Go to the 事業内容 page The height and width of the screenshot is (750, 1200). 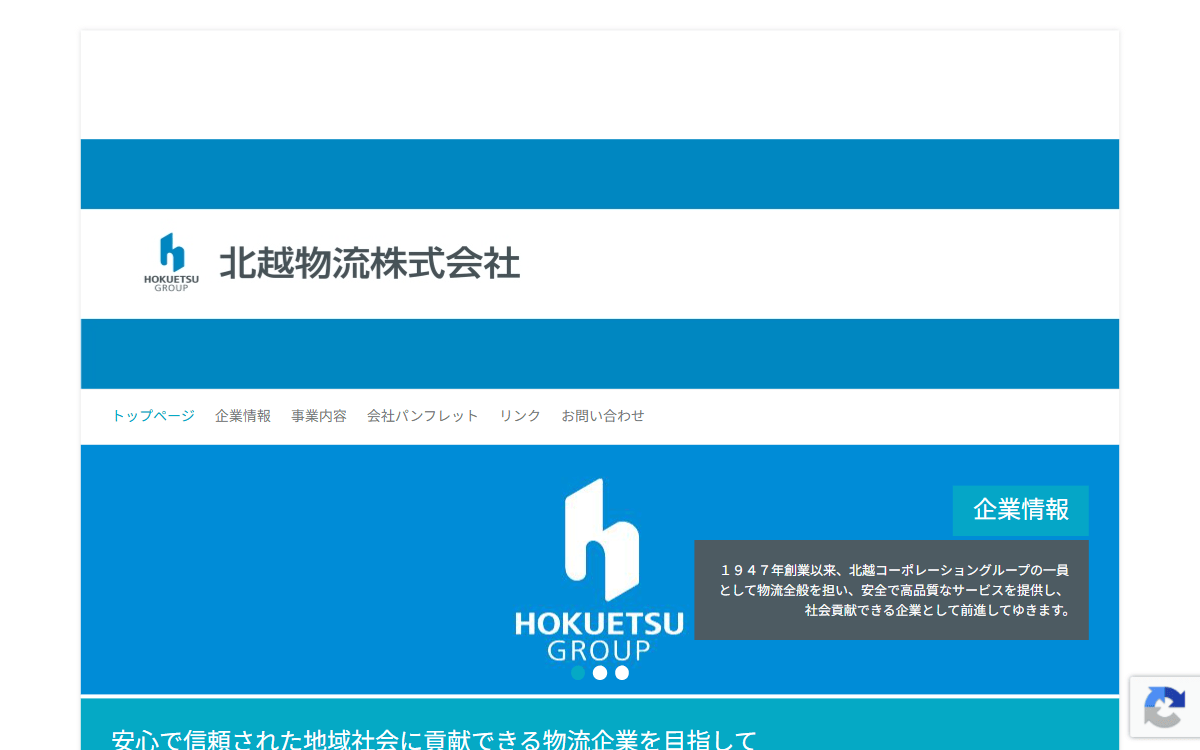point(319,416)
